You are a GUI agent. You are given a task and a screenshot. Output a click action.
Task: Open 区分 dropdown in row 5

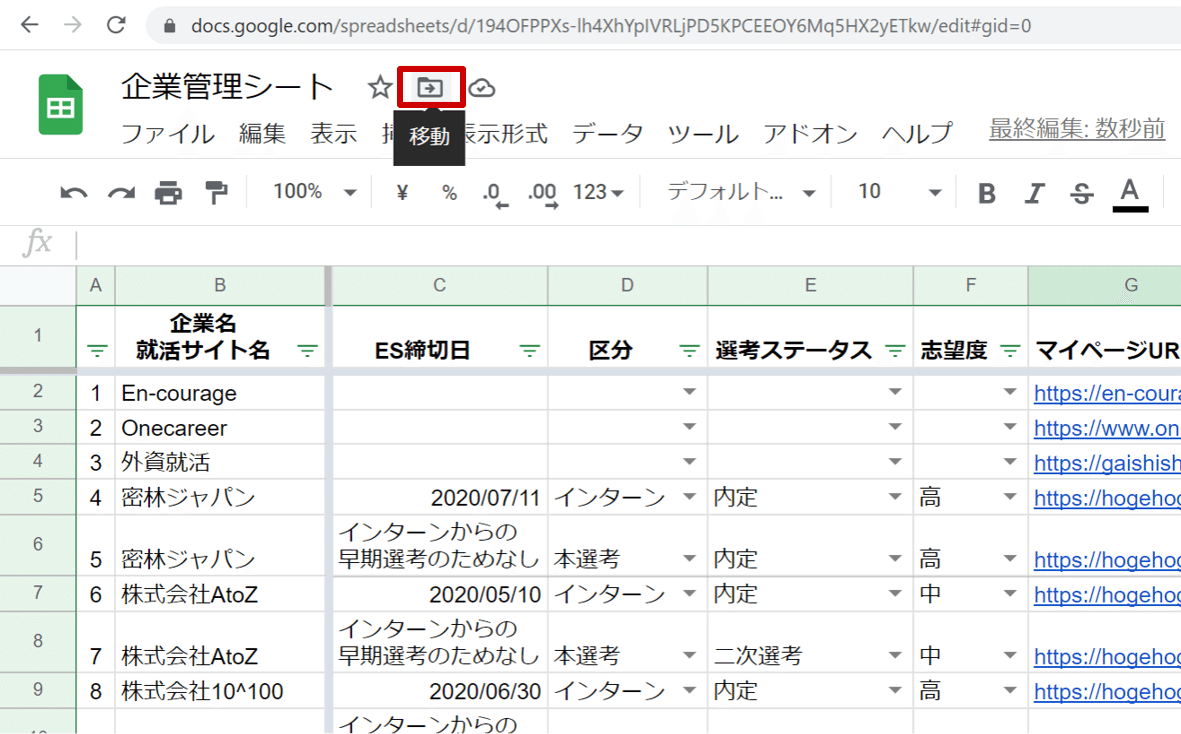[689, 497]
